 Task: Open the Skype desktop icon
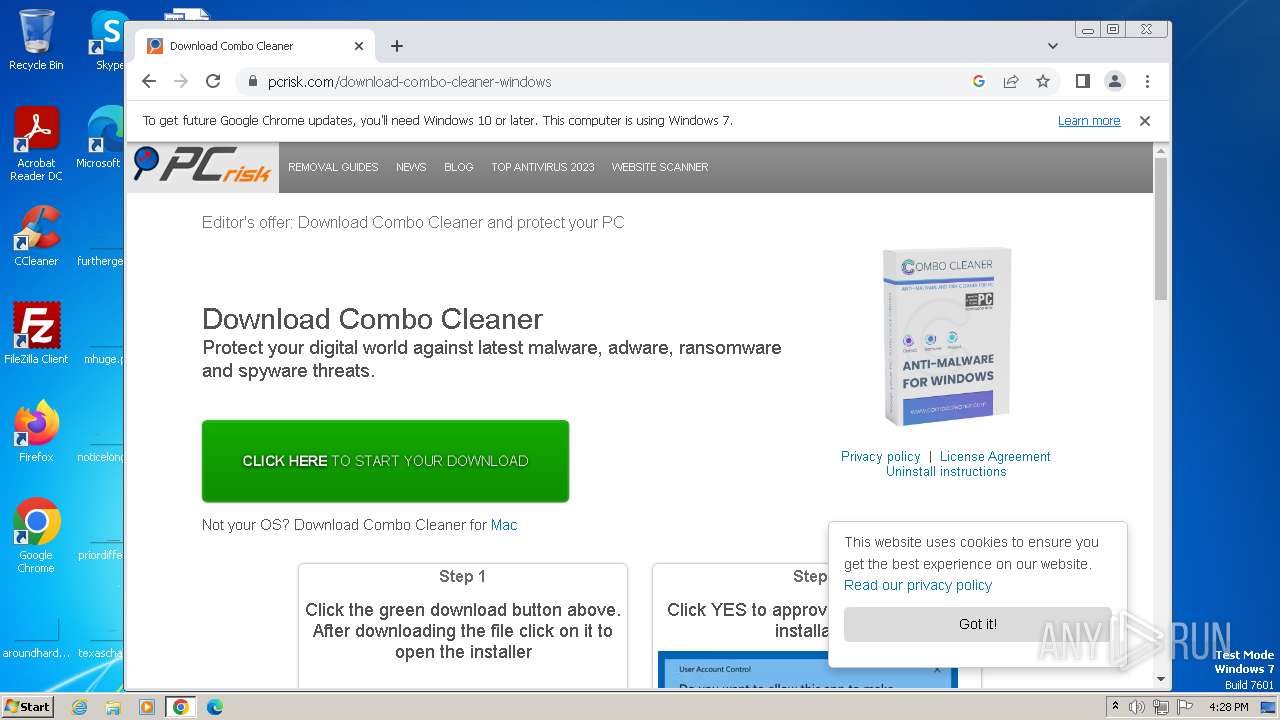(x=108, y=40)
